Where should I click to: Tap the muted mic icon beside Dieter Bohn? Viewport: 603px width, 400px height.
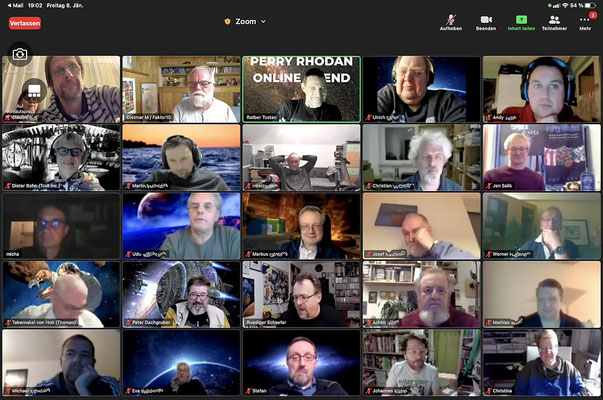(x=8, y=186)
